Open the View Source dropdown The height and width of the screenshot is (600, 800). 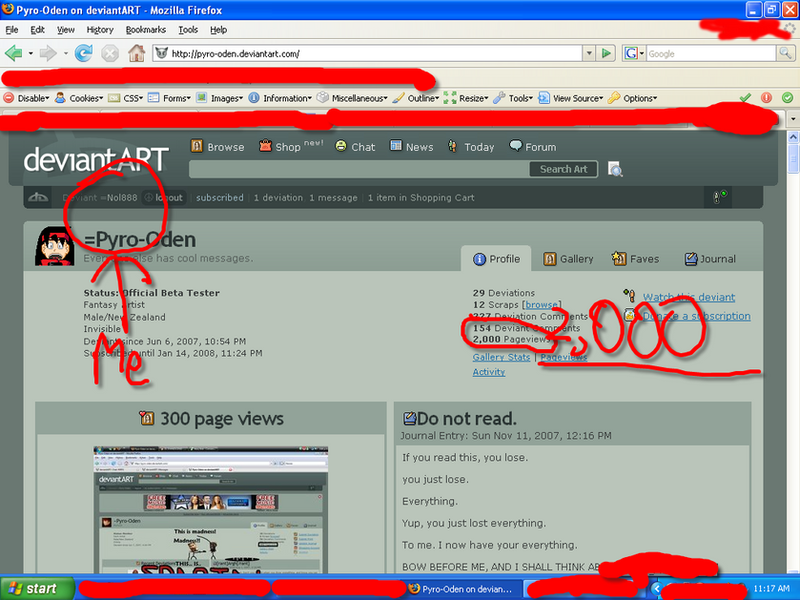571,98
